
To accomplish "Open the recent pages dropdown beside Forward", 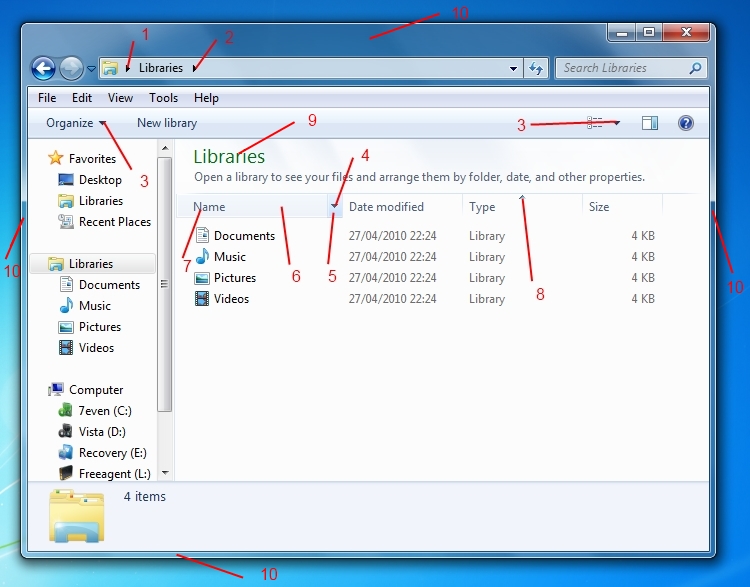I will 91,69.
